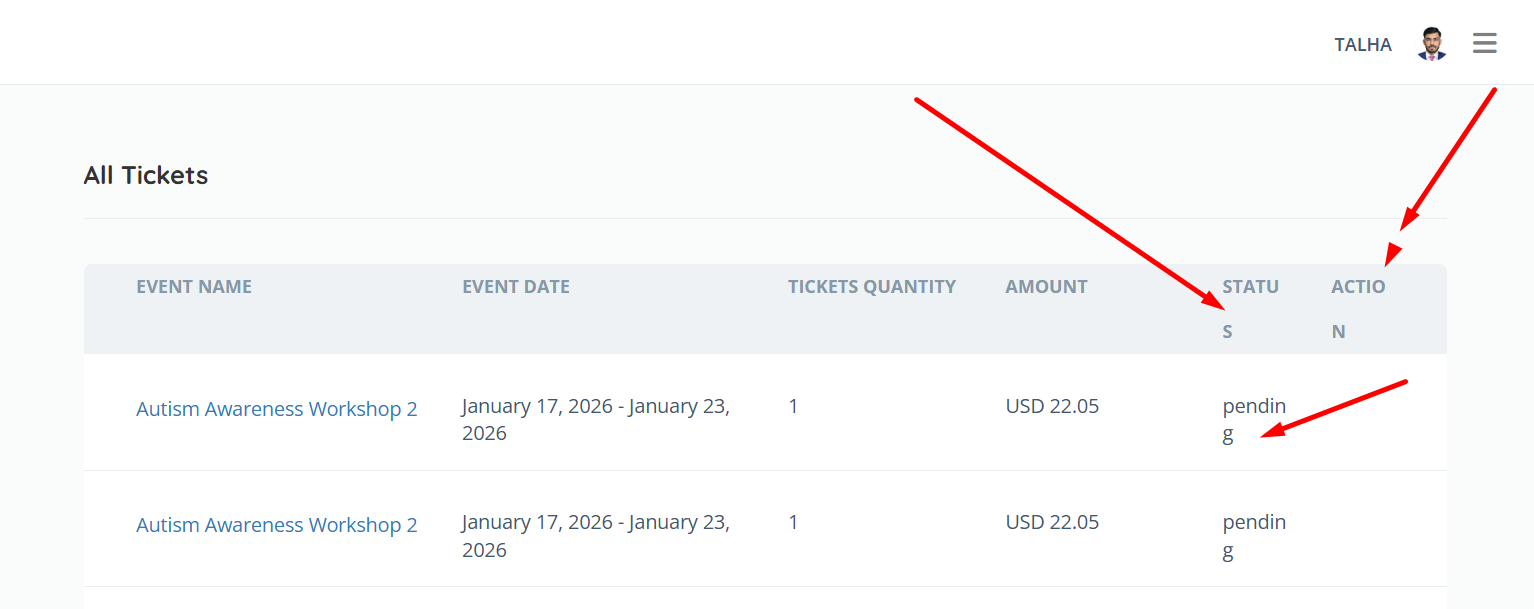Click the second row's USD 22.05 amount
1534x609 pixels.
(1052, 522)
